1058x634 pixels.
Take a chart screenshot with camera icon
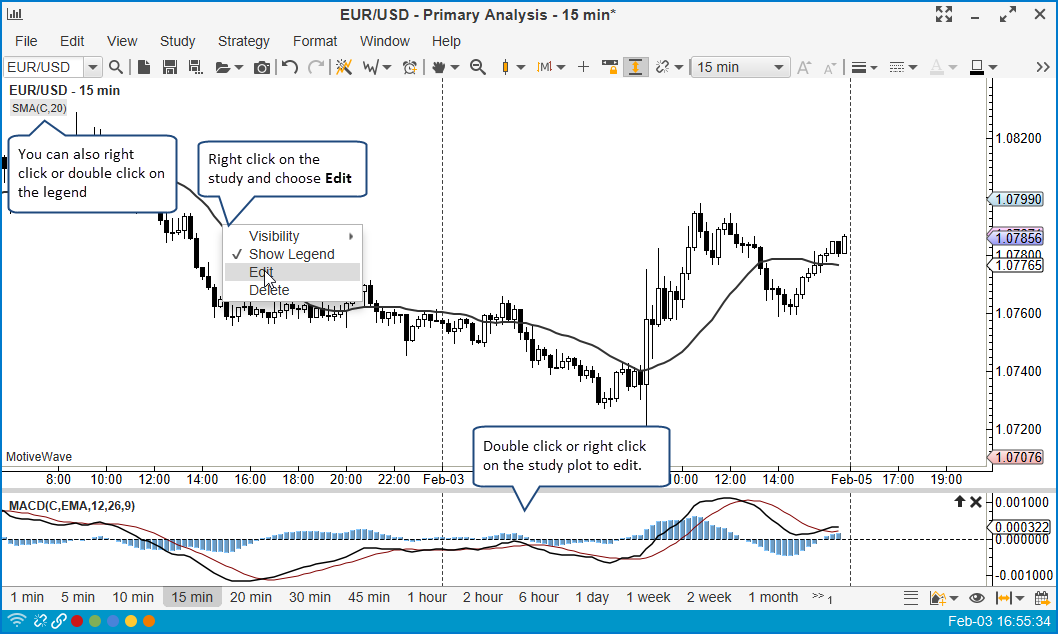pyautogui.click(x=262, y=67)
